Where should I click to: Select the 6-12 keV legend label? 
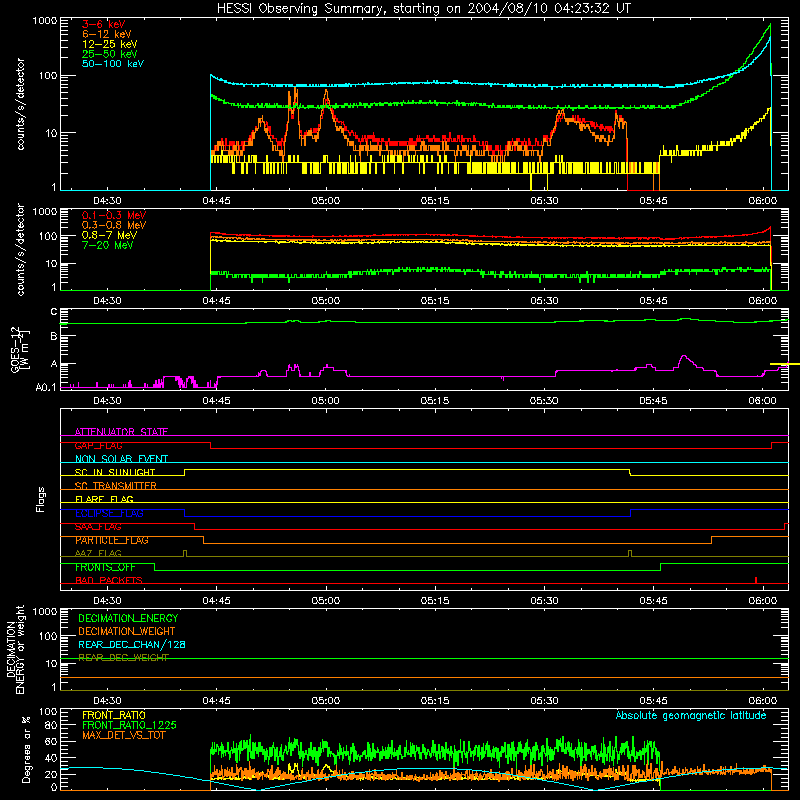(107, 34)
